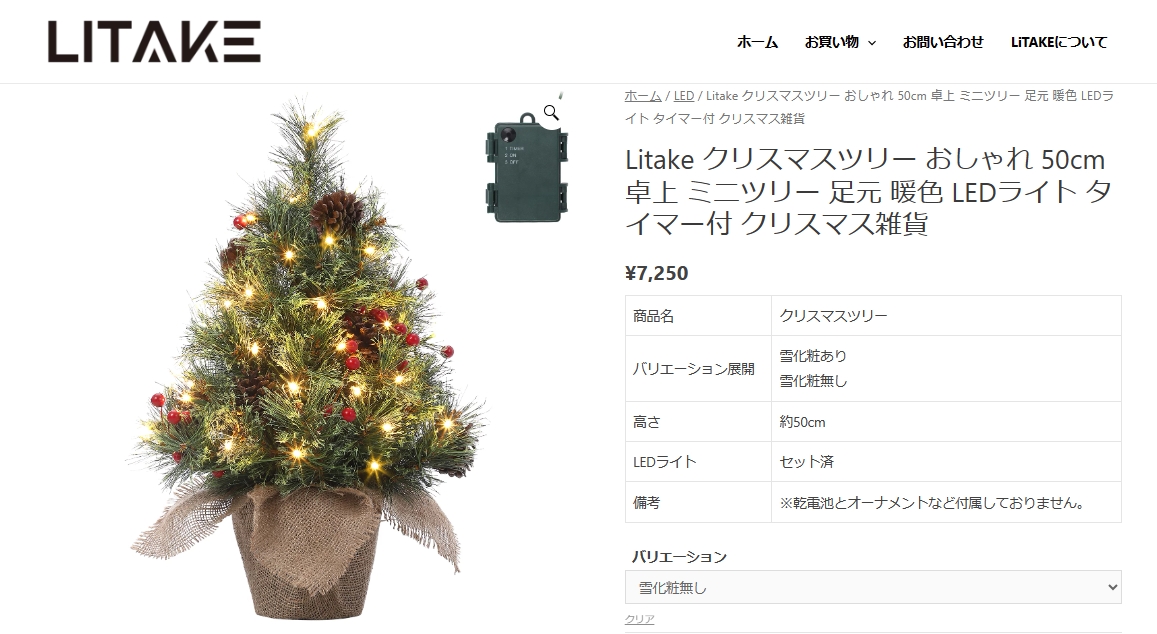Expand the お買い物 menu
The image size is (1157, 634).
(832, 42)
